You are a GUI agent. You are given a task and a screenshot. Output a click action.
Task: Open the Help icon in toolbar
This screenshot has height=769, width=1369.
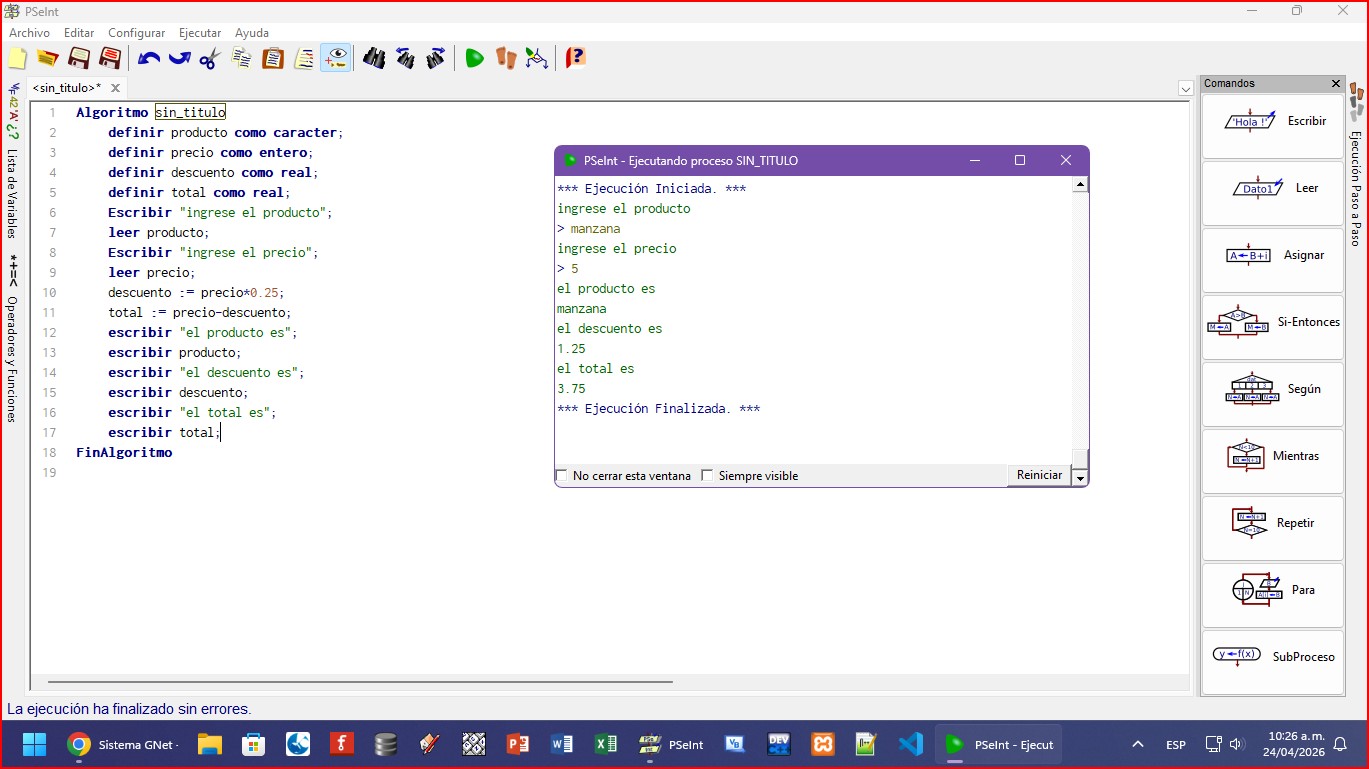click(575, 58)
